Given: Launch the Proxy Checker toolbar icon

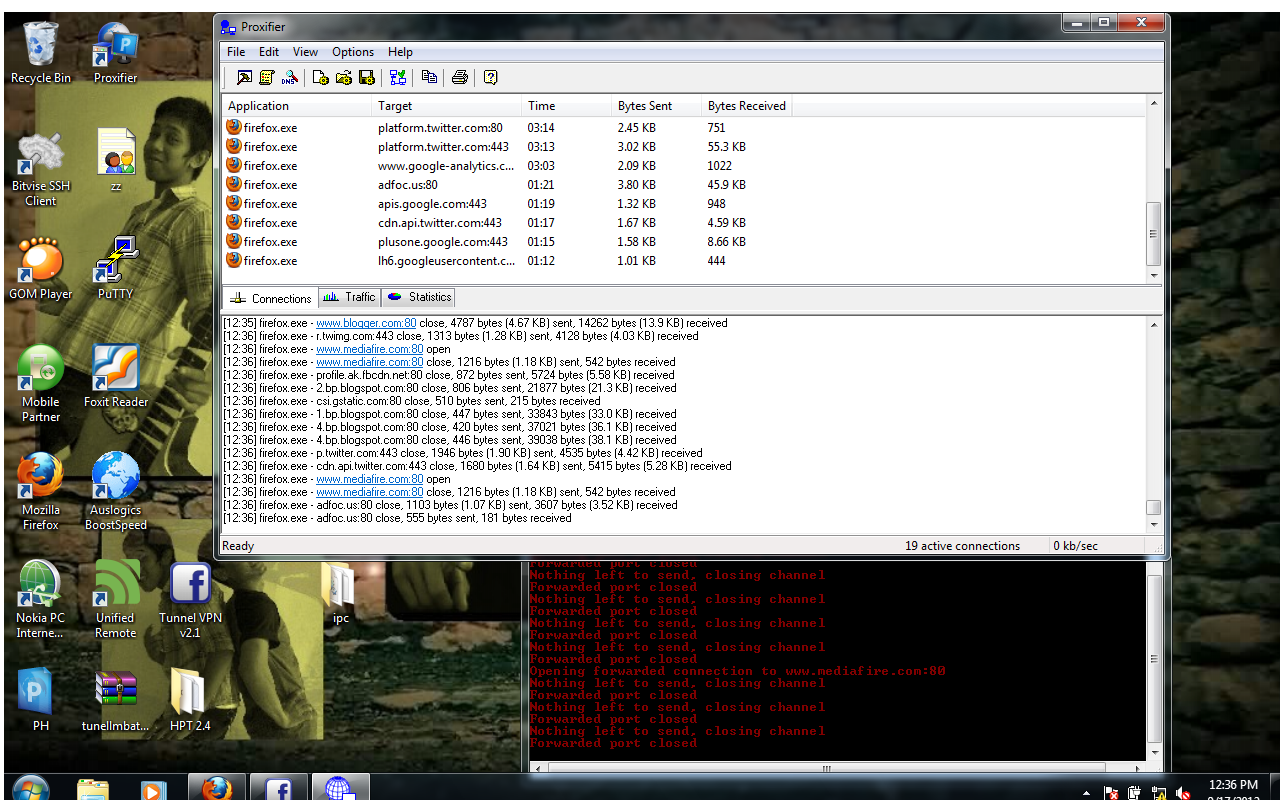Looking at the screenshot, I should [x=398, y=77].
